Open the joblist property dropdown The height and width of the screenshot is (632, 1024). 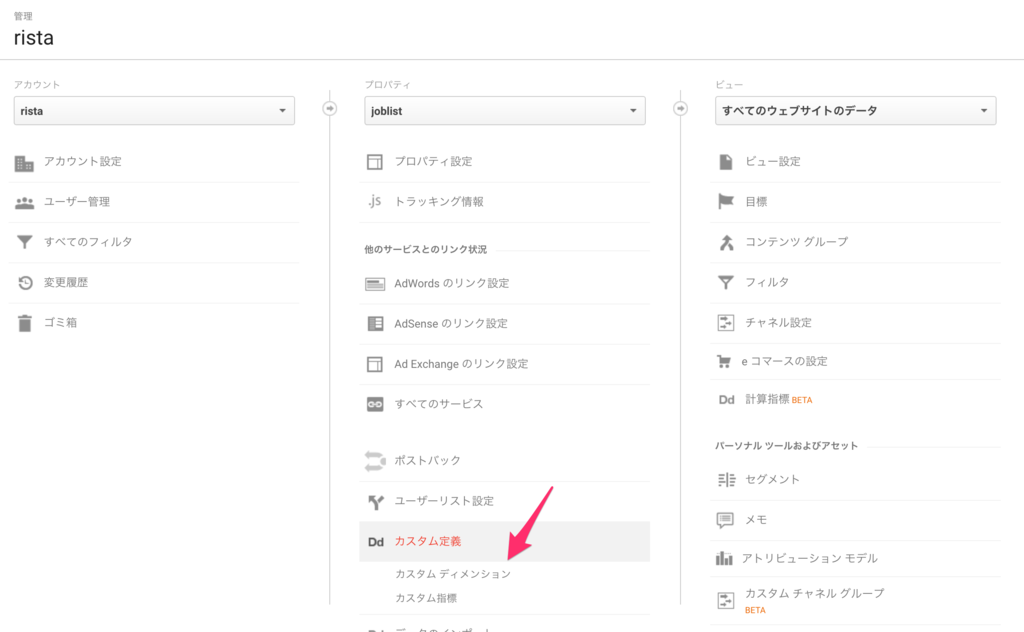click(x=505, y=111)
